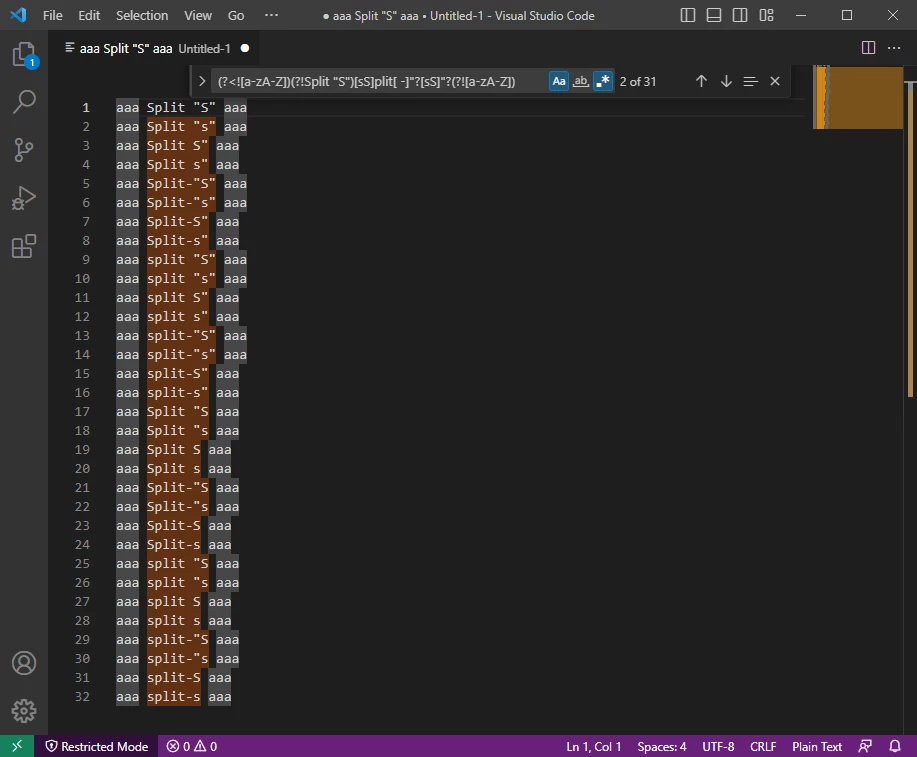Open the Selection menu
Viewport: 917px width, 757px height.
pos(142,15)
